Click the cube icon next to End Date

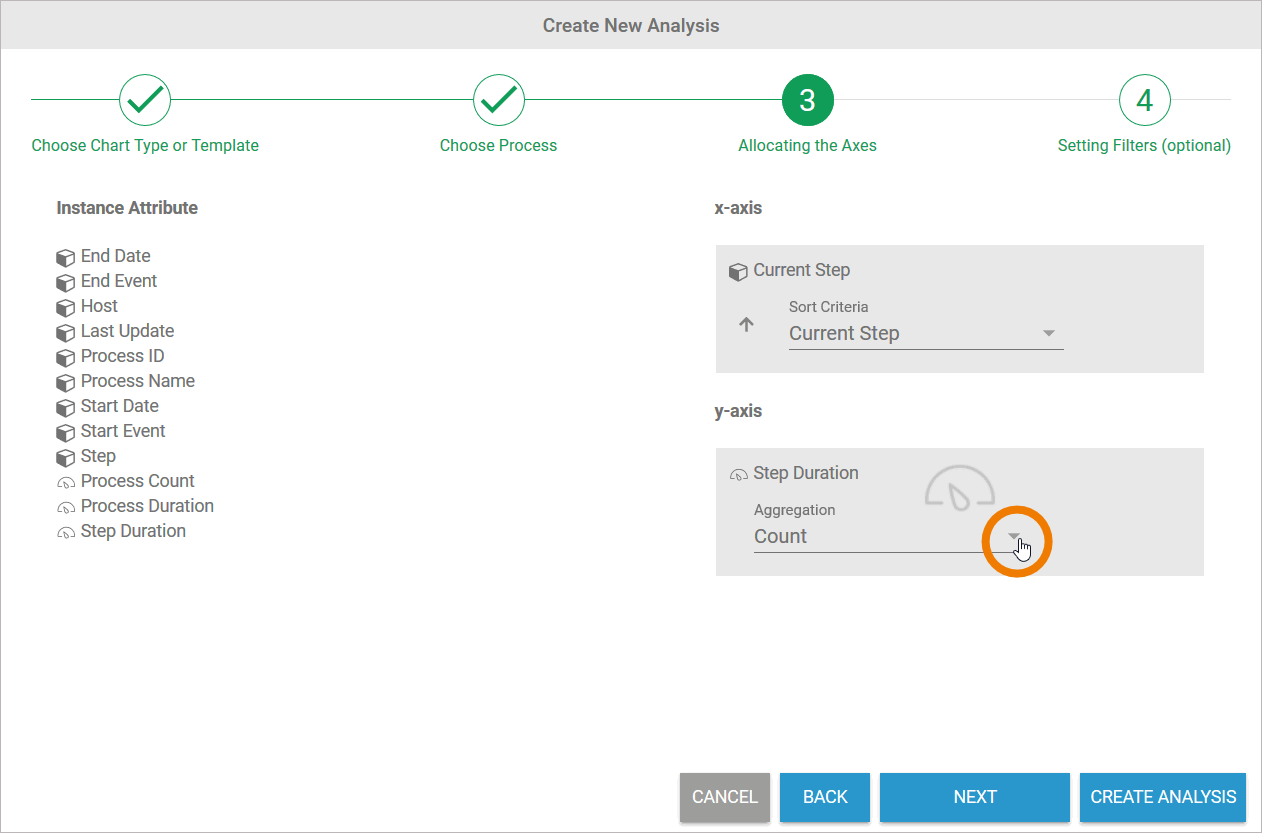[x=66, y=257]
